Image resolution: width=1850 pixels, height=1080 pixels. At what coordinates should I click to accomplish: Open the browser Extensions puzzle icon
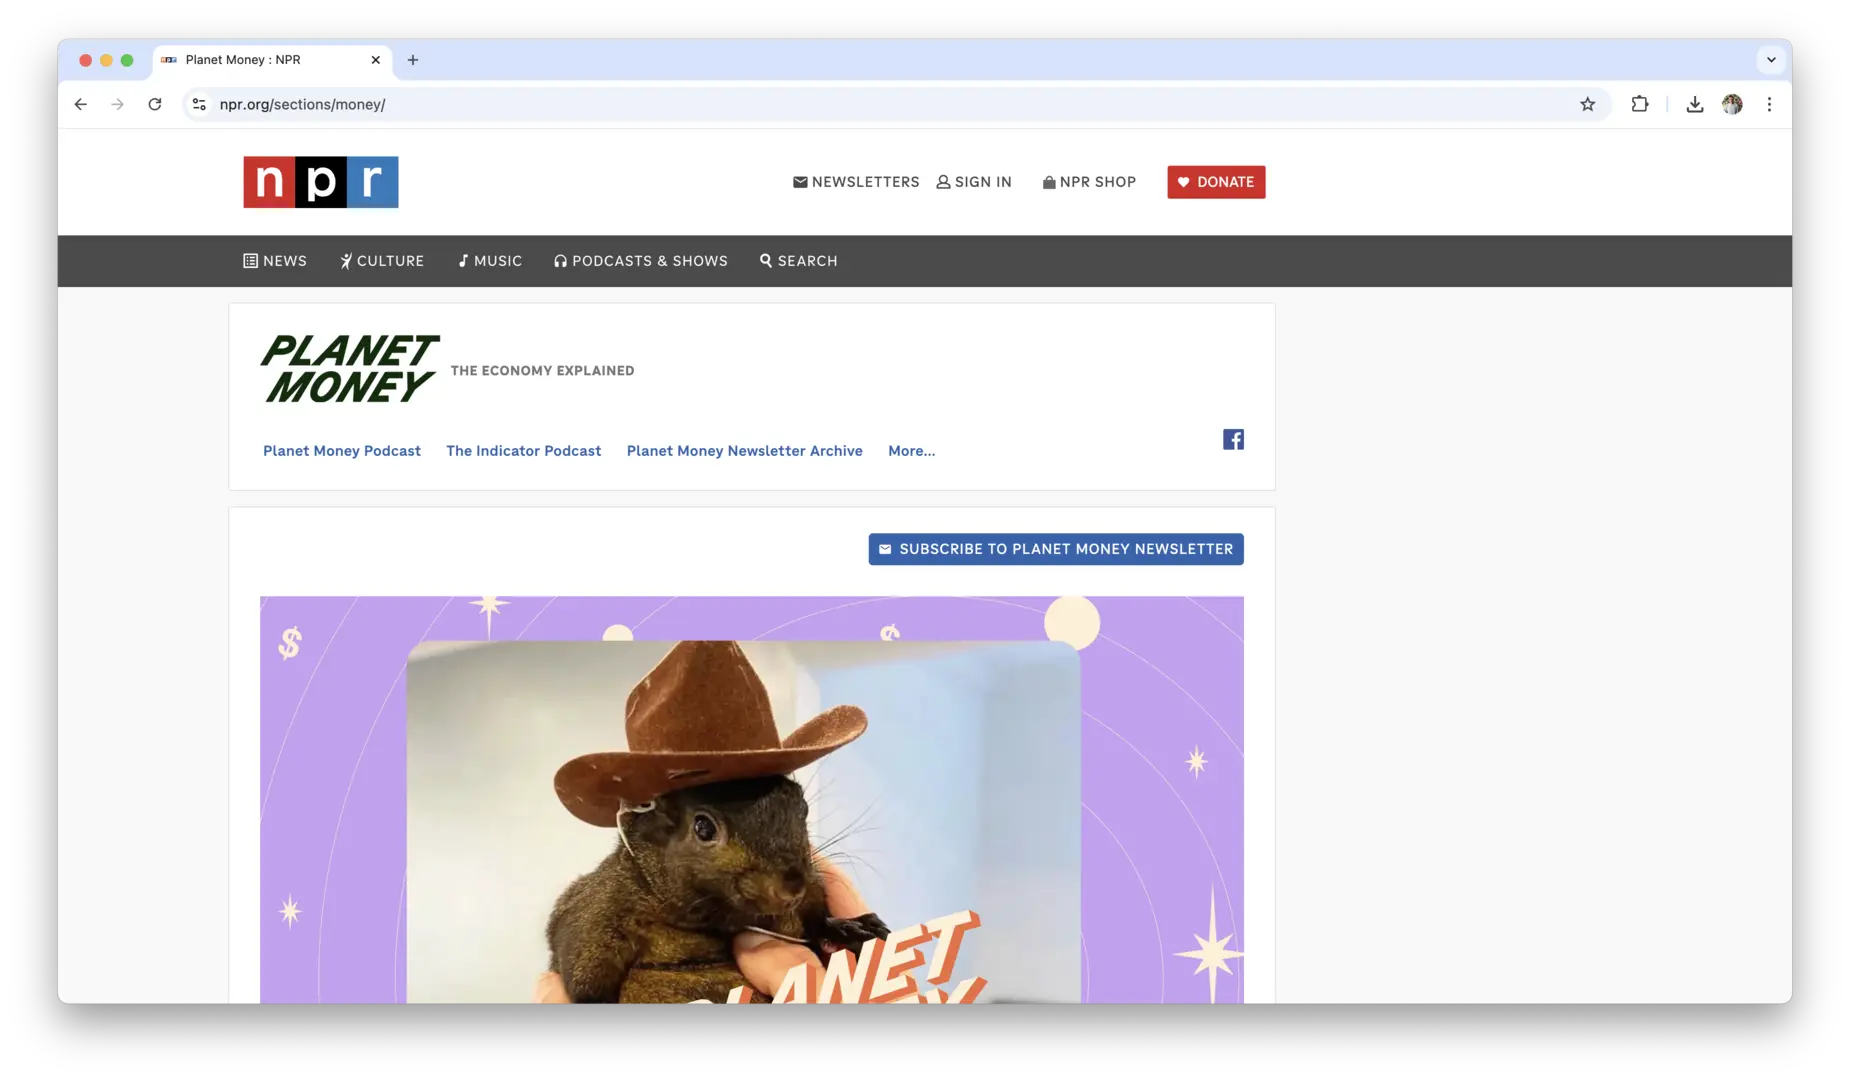point(1639,104)
